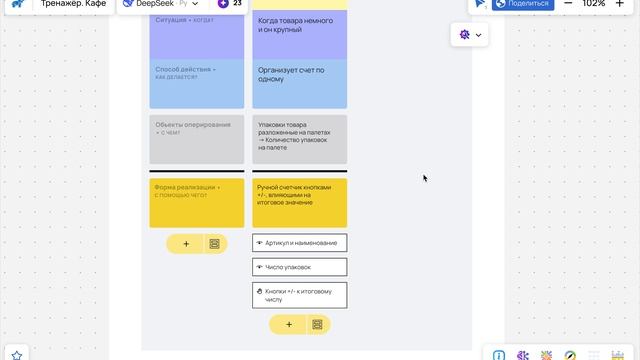
Task: Click the faded gray grid icon in bottom toolbar
Action: [x=594, y=355]
